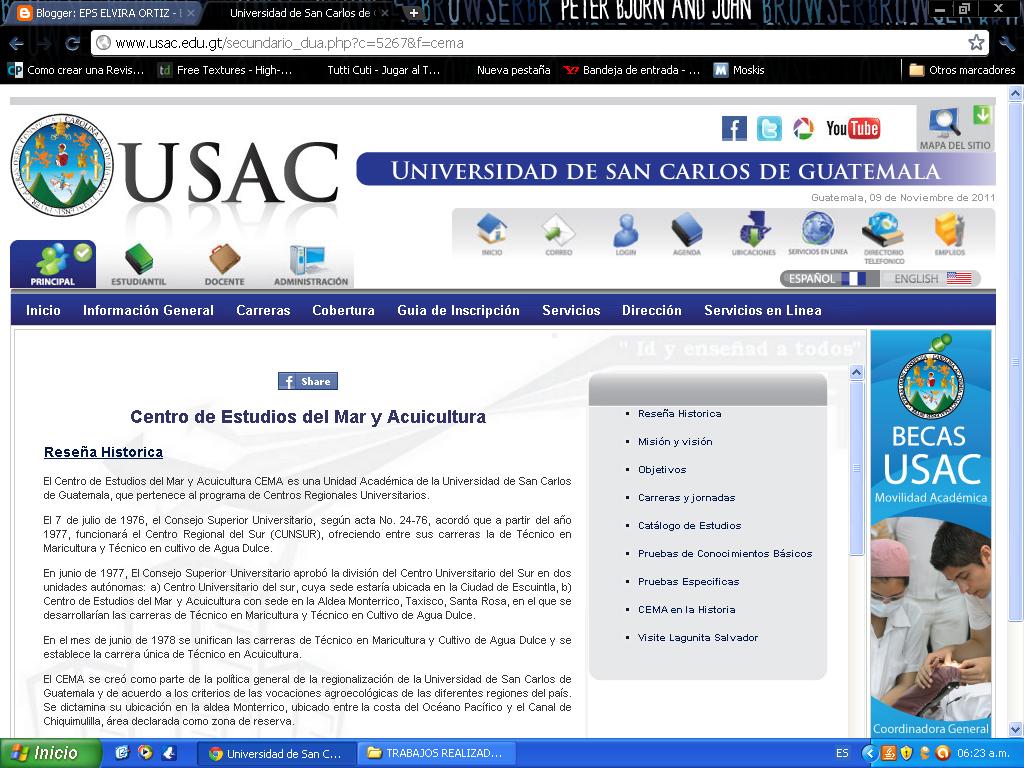Open the USAC Correo mail icon
Viewport: 1024px width, 768px height.
pos(557,232)
